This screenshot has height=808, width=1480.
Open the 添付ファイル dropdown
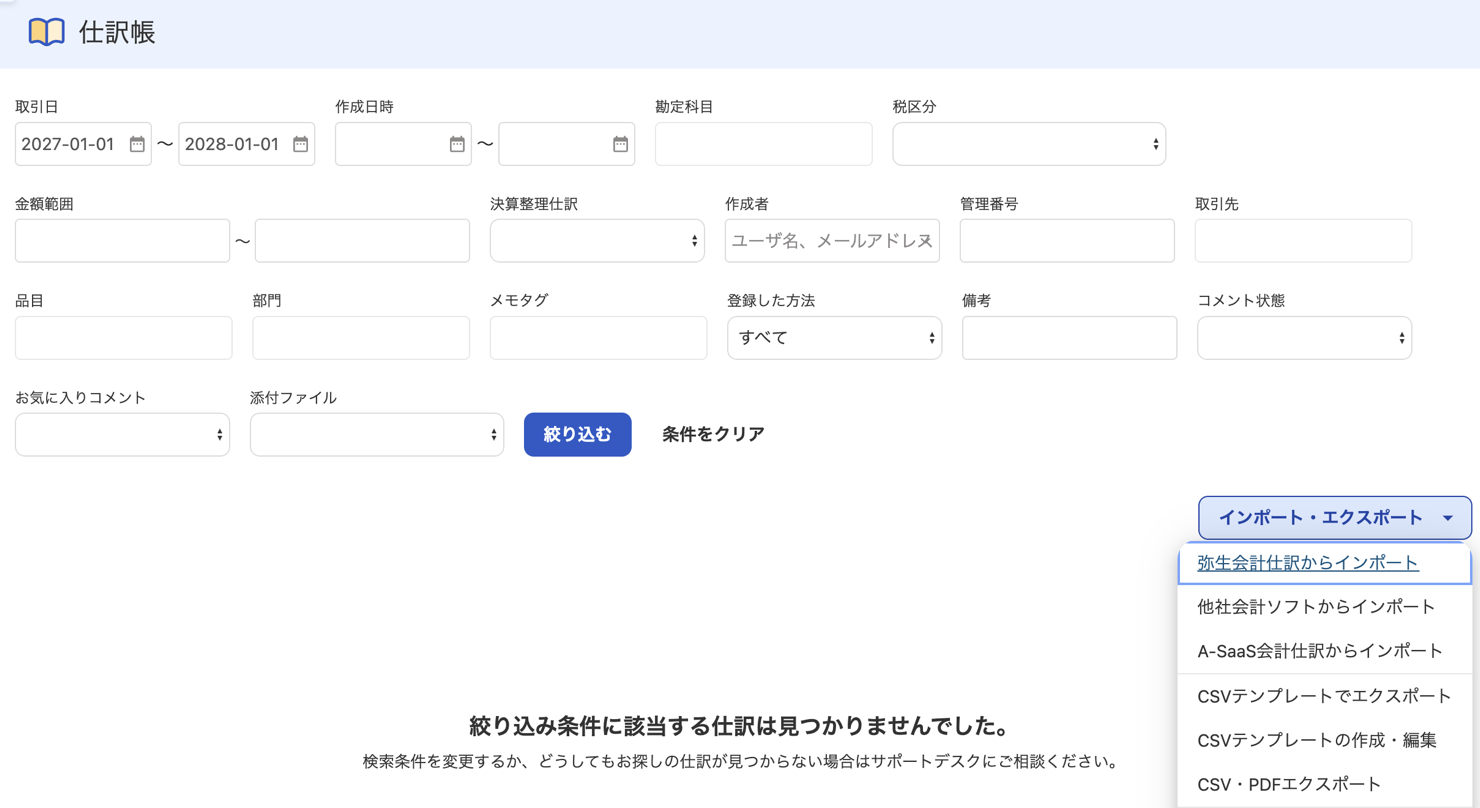pos(377,435)
